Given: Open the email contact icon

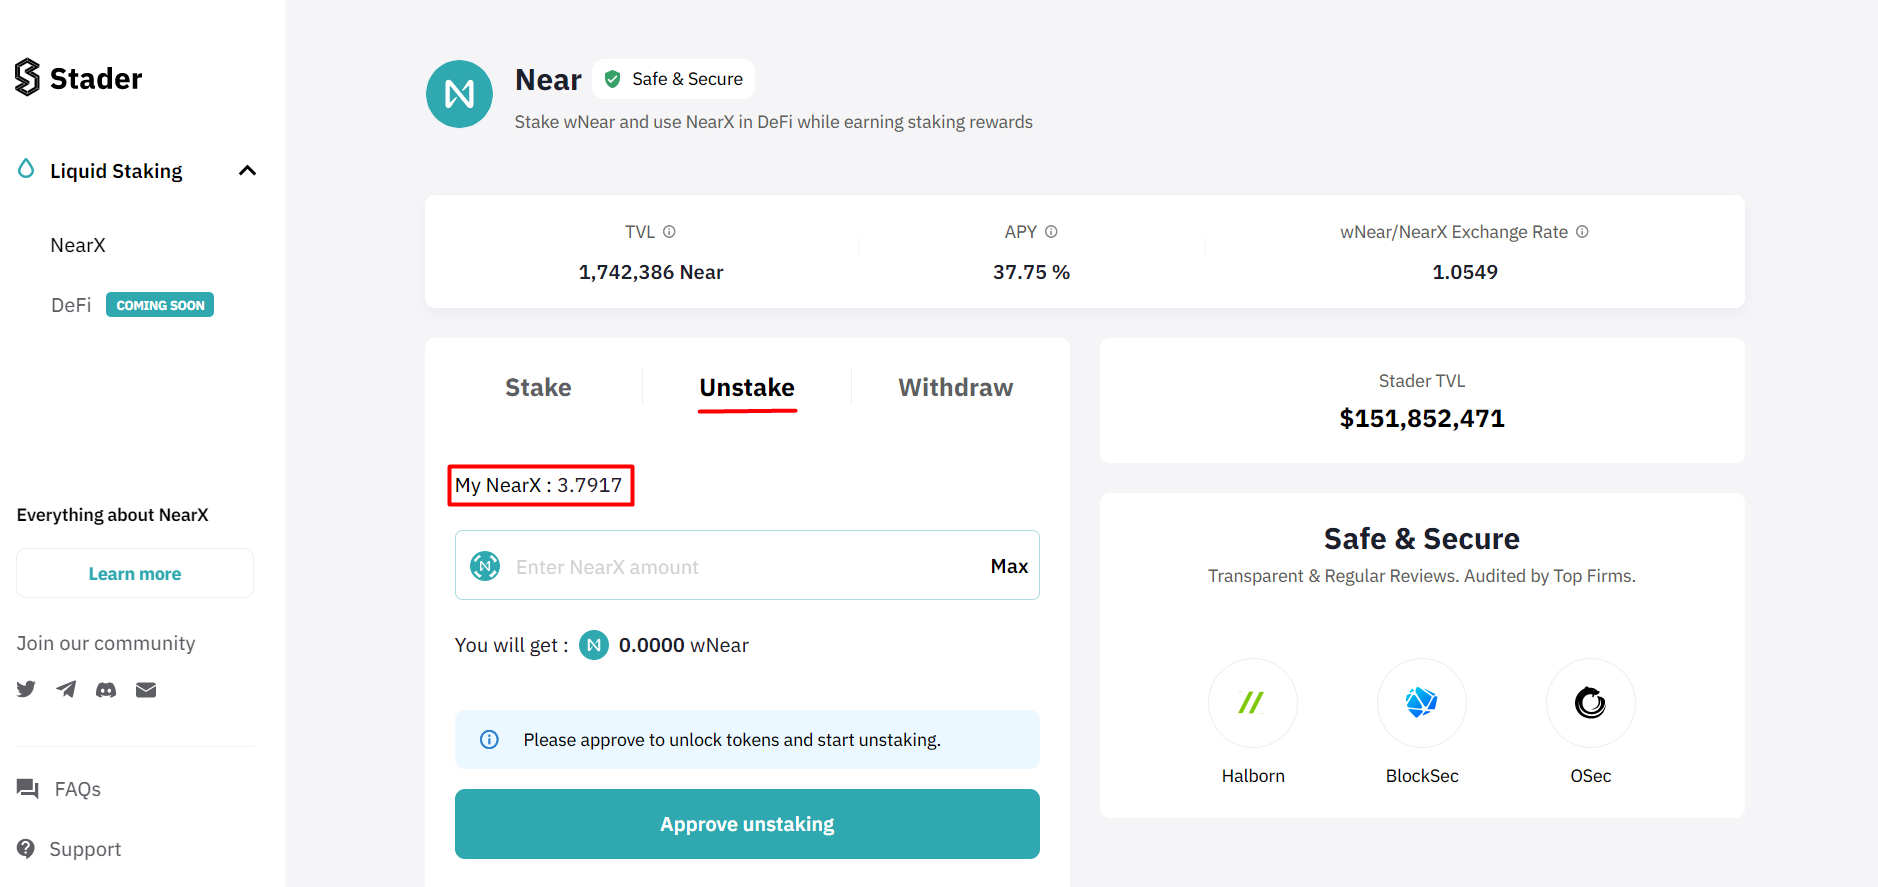Looking at the screenshot, I should (x=146, y=689).
